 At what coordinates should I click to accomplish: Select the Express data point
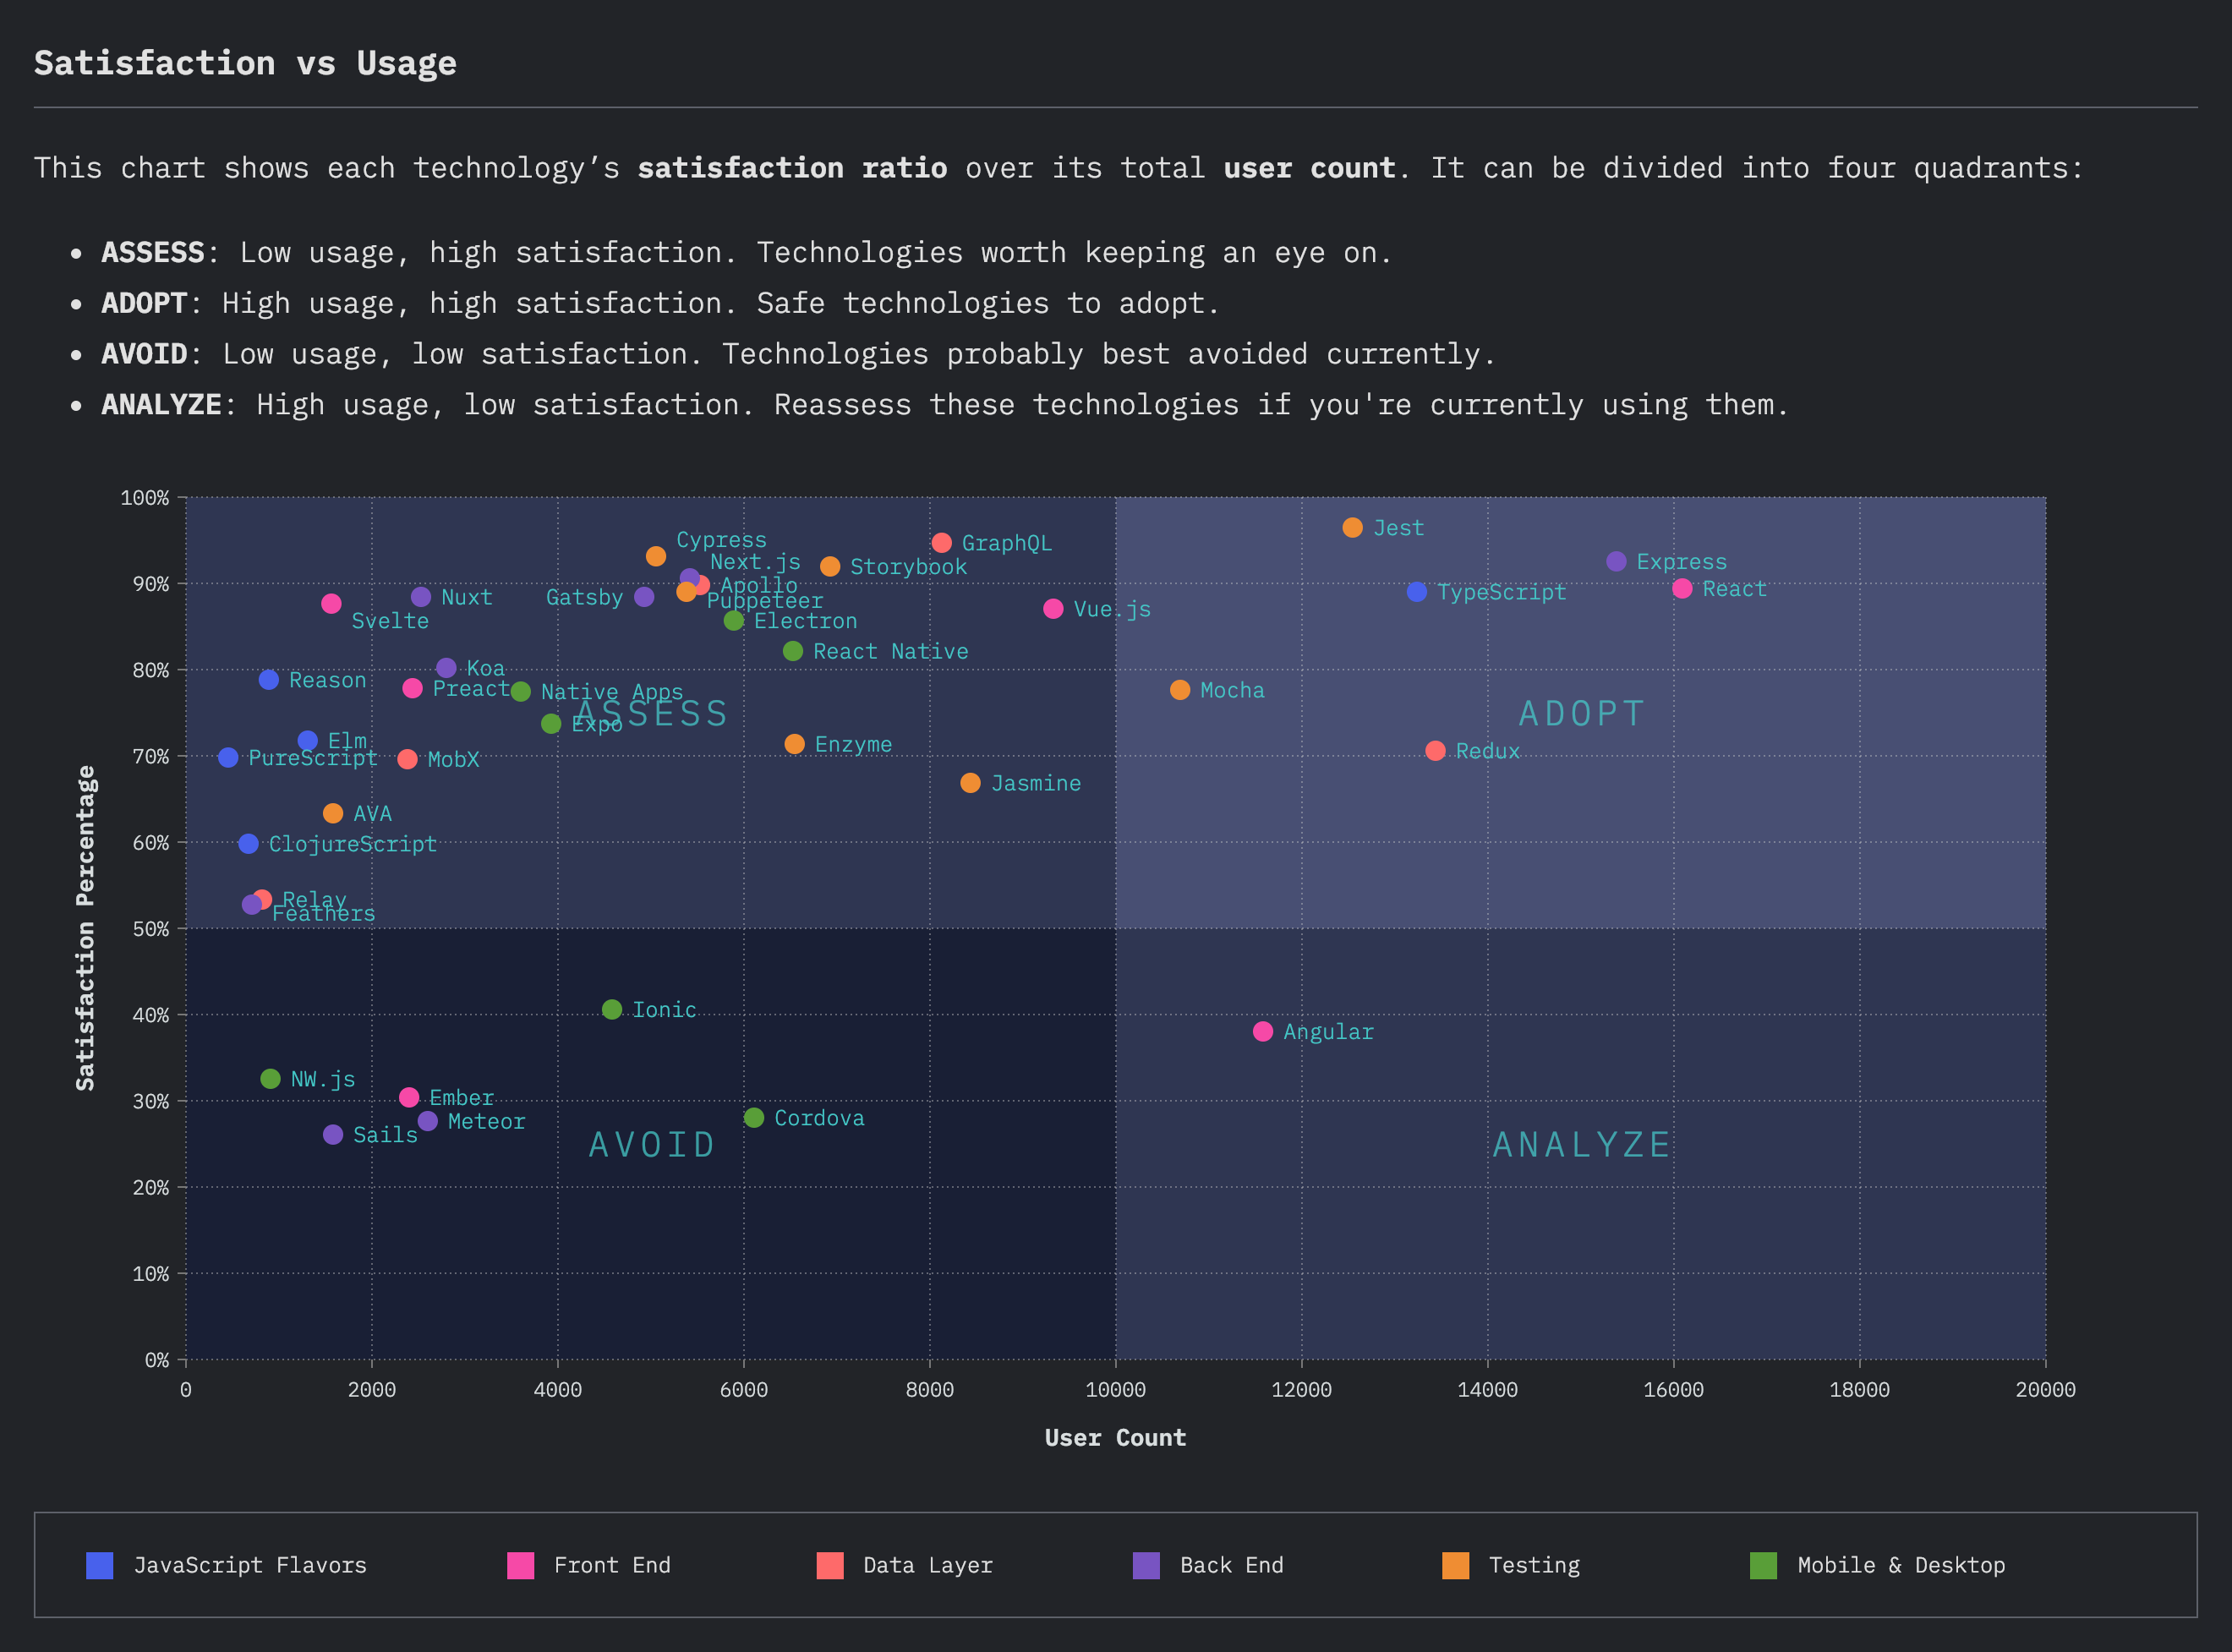(x=1616, y=561)
